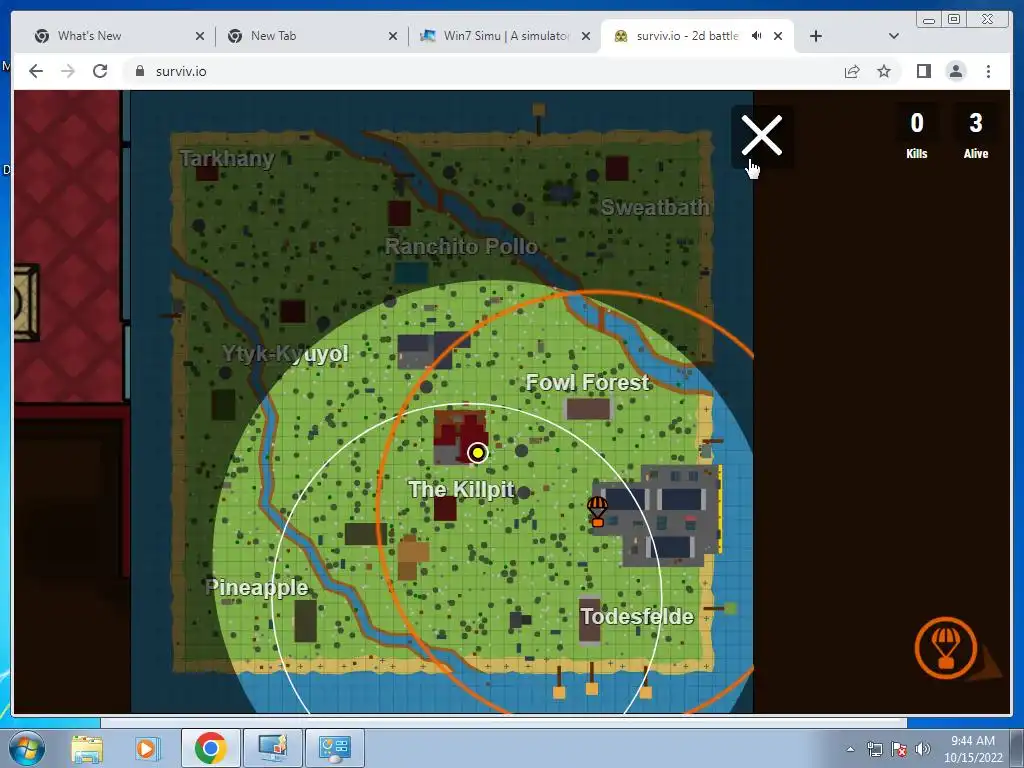Image resolution: width=1024 pixels, height=768 pixels.
Task: Go forward to the next page
Action: (68, 71)
